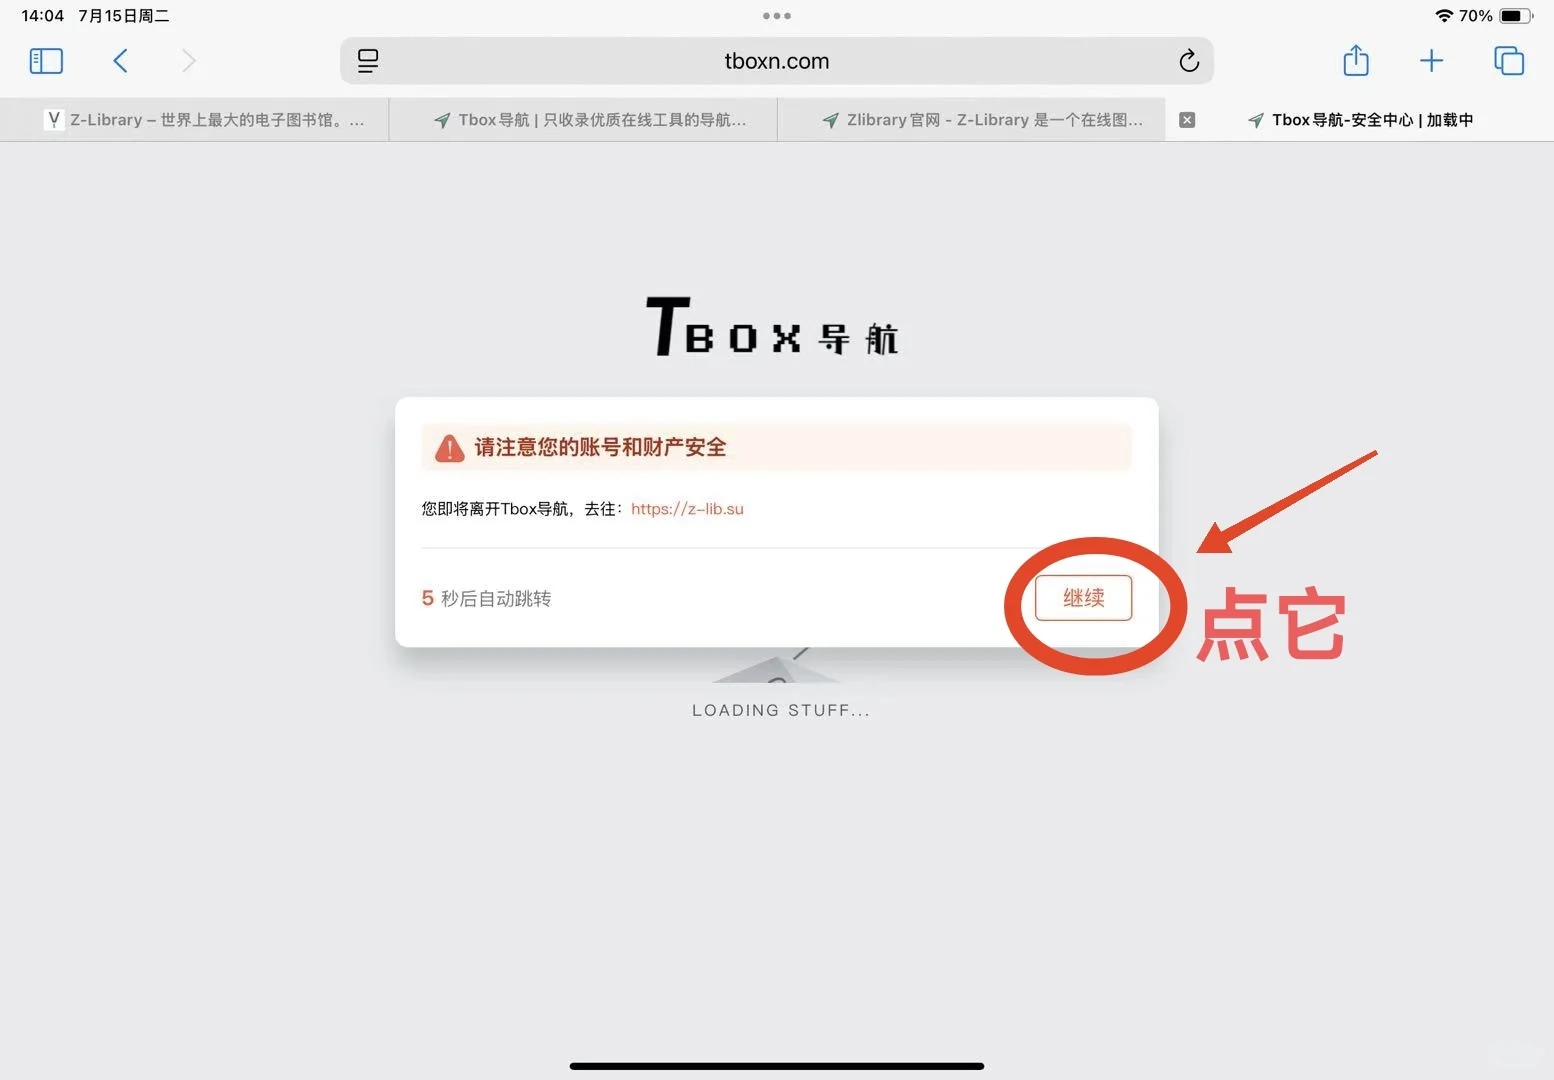Click the Tbox导航 logo
This screenshot has width=1554, height=1080.
772,326
